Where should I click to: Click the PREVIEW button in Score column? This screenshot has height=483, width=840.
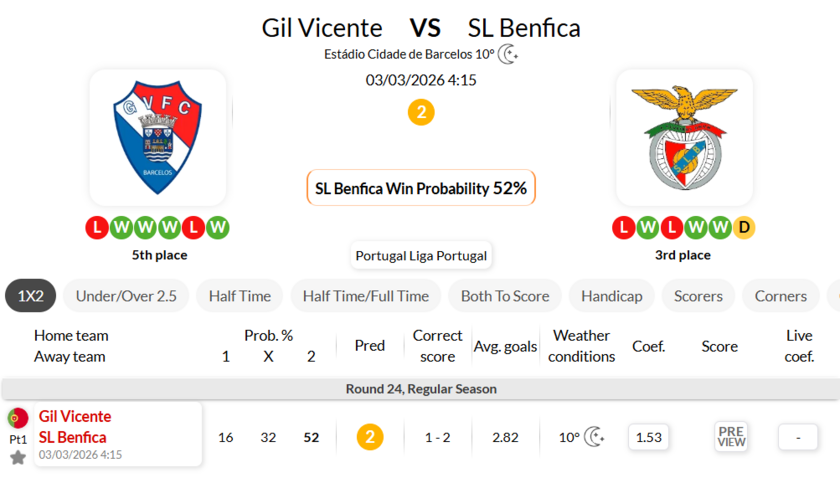(731, 437)
